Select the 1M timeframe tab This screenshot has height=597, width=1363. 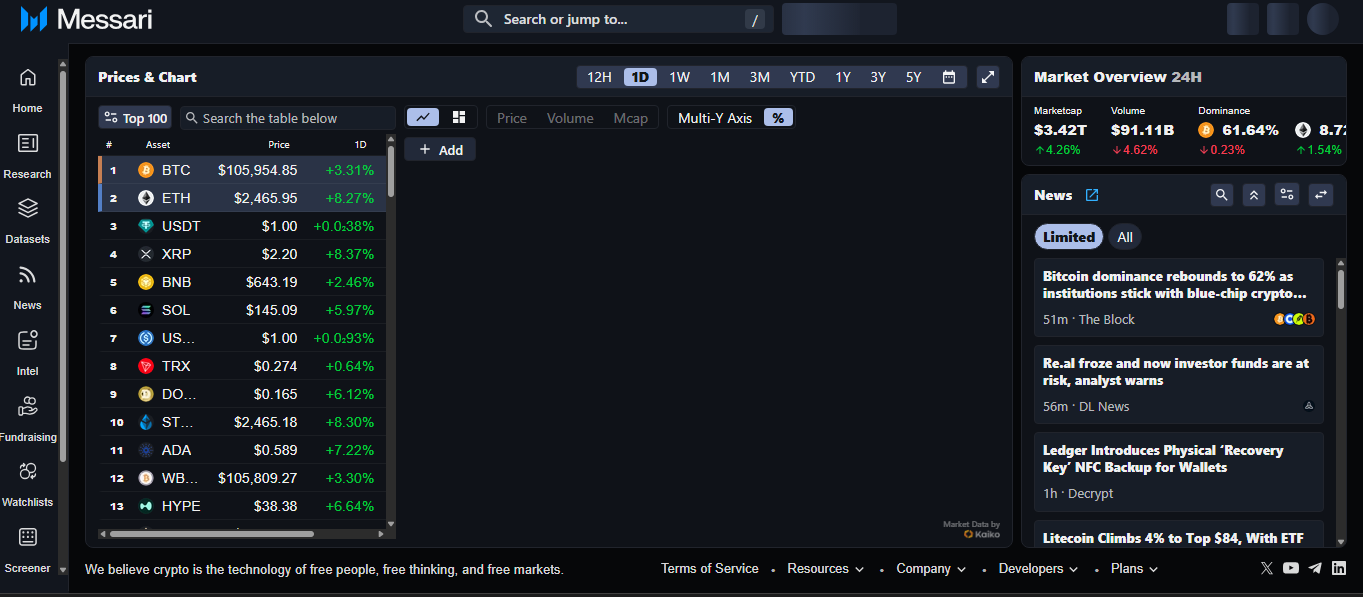(720, 77)
